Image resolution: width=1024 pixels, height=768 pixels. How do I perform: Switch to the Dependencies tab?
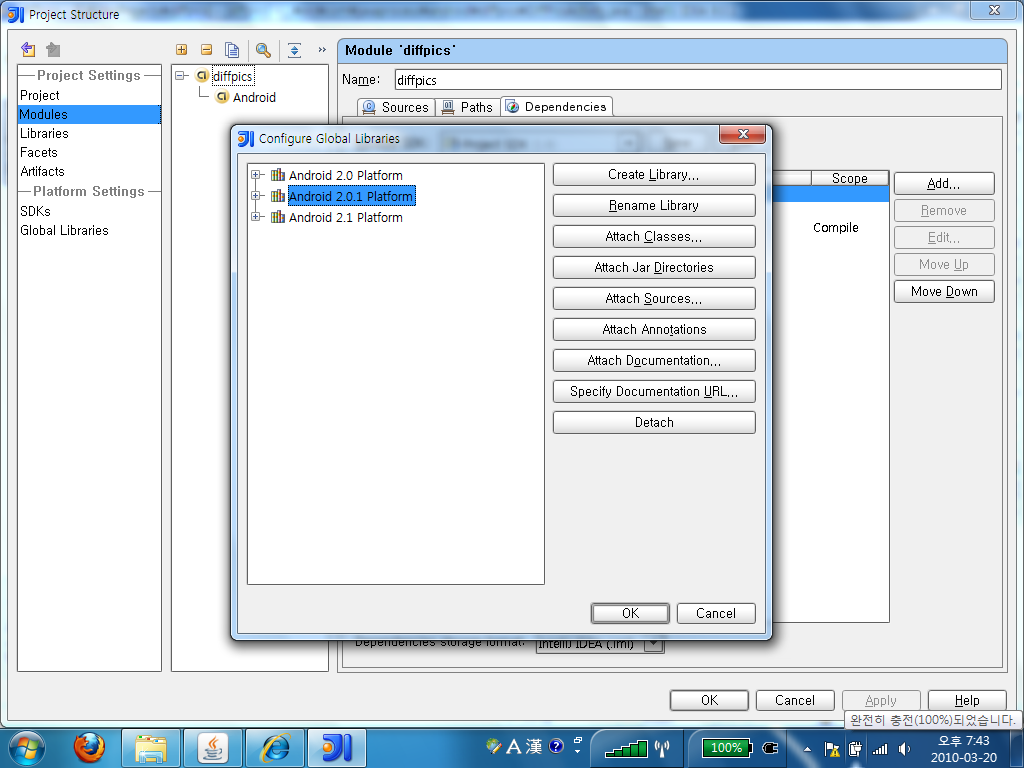pyautogui.click(x=557, y=106)
